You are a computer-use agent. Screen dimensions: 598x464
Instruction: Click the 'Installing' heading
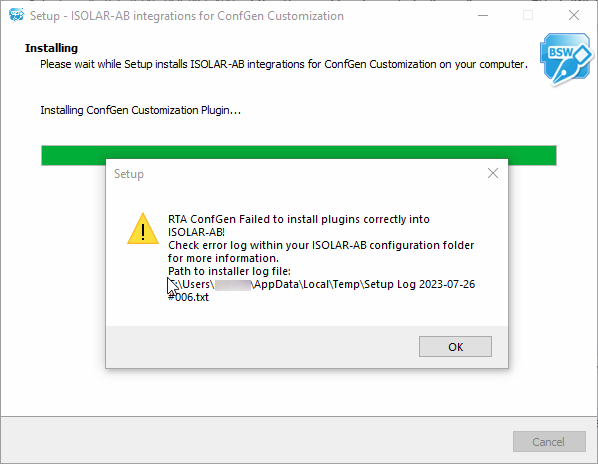tap(51, 48)
